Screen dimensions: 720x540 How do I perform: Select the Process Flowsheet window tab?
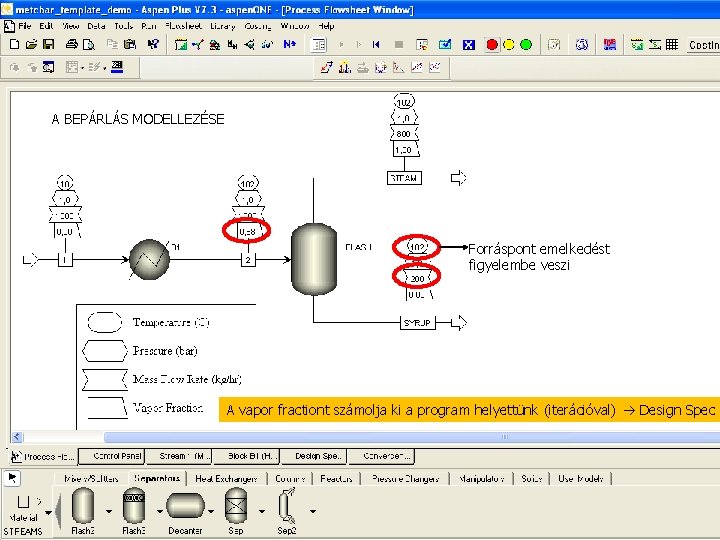point(44,456)
